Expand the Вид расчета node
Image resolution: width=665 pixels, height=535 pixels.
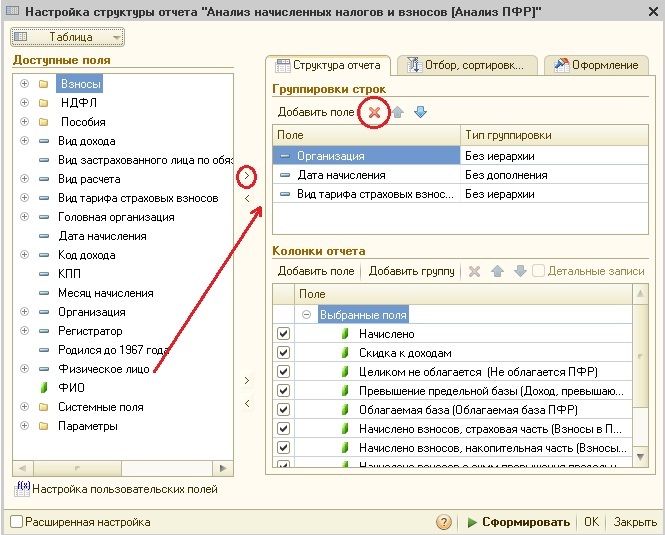[24, 179]
